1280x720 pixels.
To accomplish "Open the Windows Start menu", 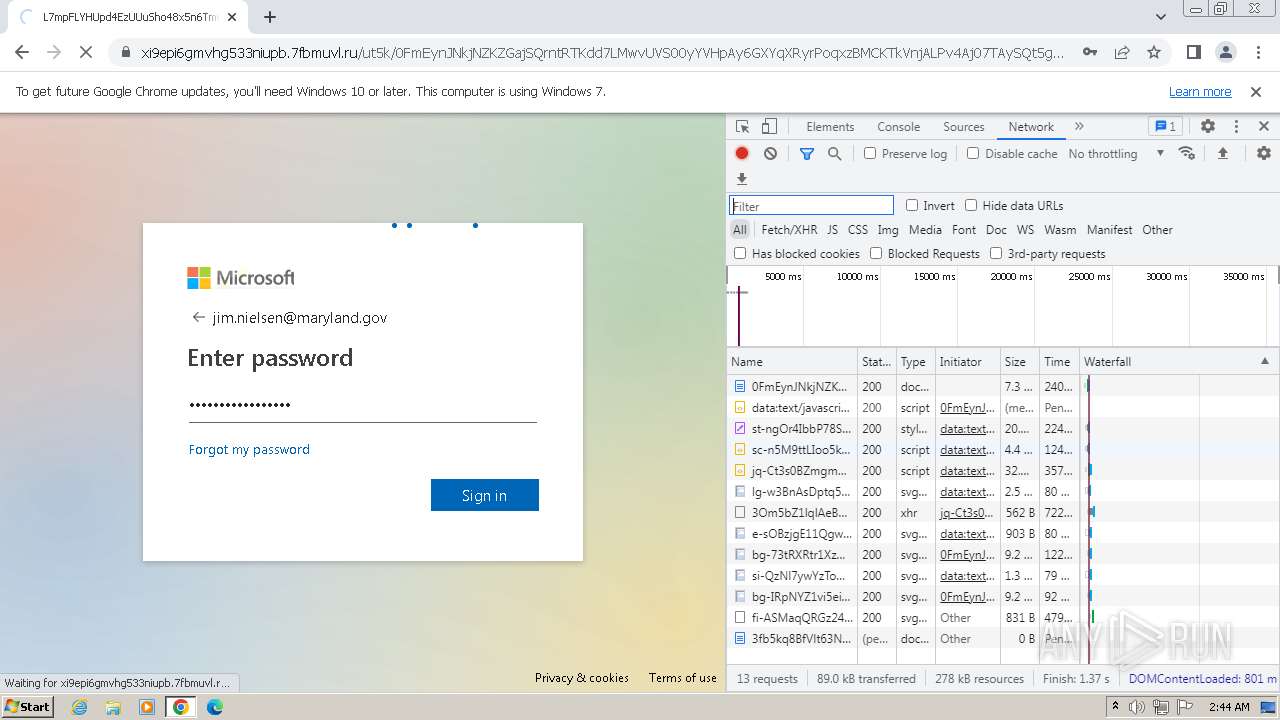I will click(28, 707).
